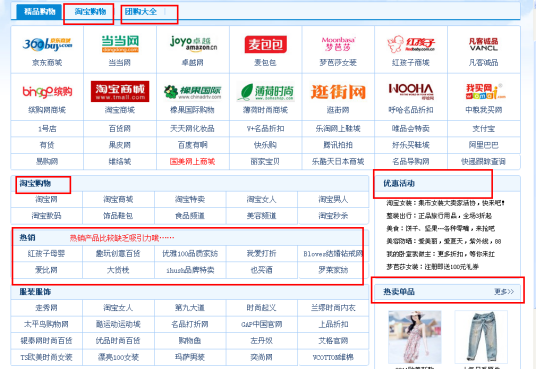This screenshot has height=369, width=536.
Task: Open the 乐酷天日本商城 link
Action: (x=338, y=161)
